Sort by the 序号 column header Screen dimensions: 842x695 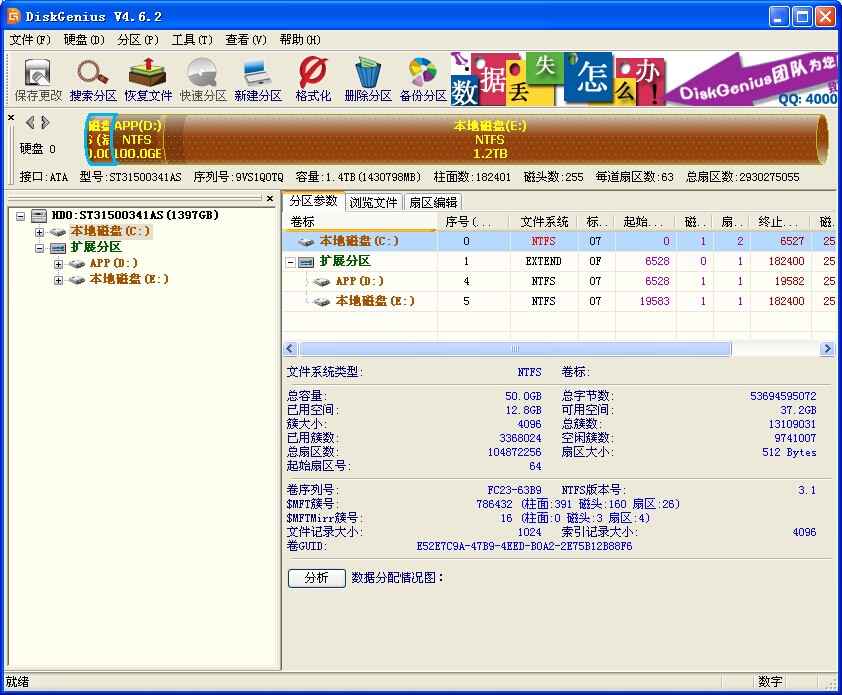click(x=474, y=222)
